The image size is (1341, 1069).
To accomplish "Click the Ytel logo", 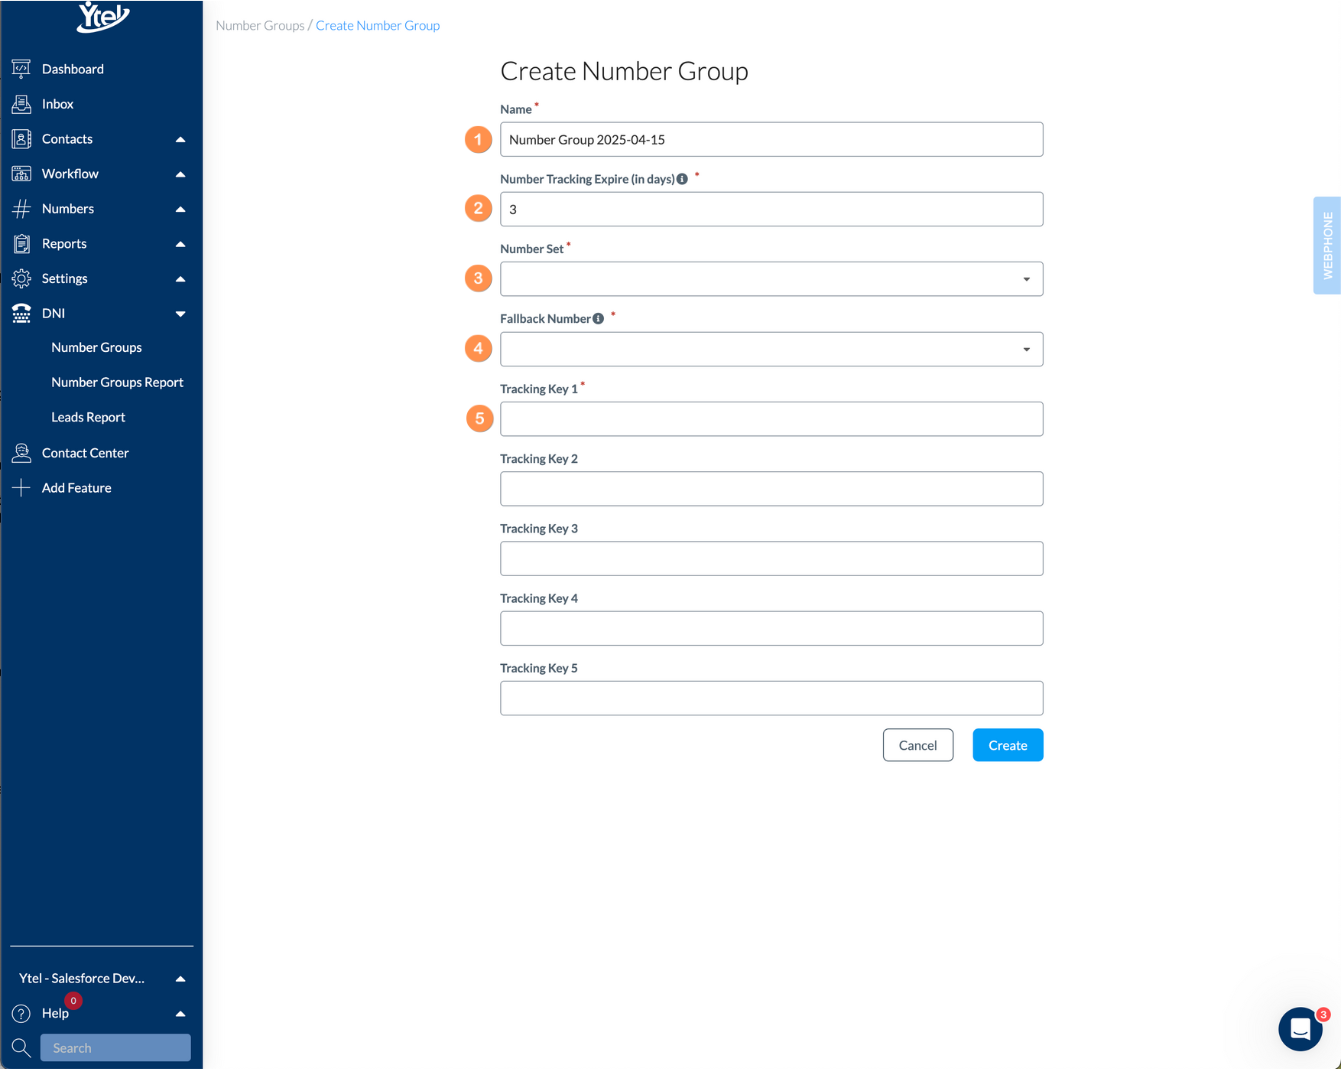I will point(103,16).
